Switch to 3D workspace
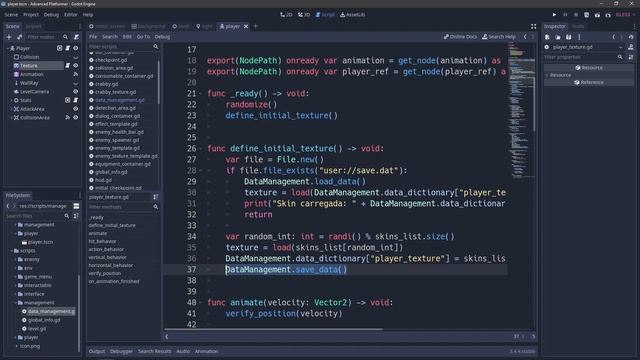 [304, 15]
